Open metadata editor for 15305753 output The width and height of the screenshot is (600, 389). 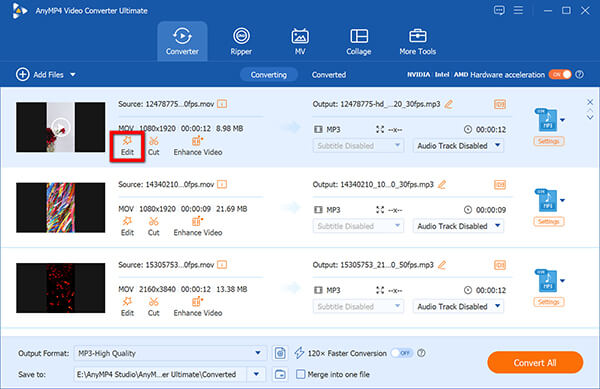coord(500,265)
